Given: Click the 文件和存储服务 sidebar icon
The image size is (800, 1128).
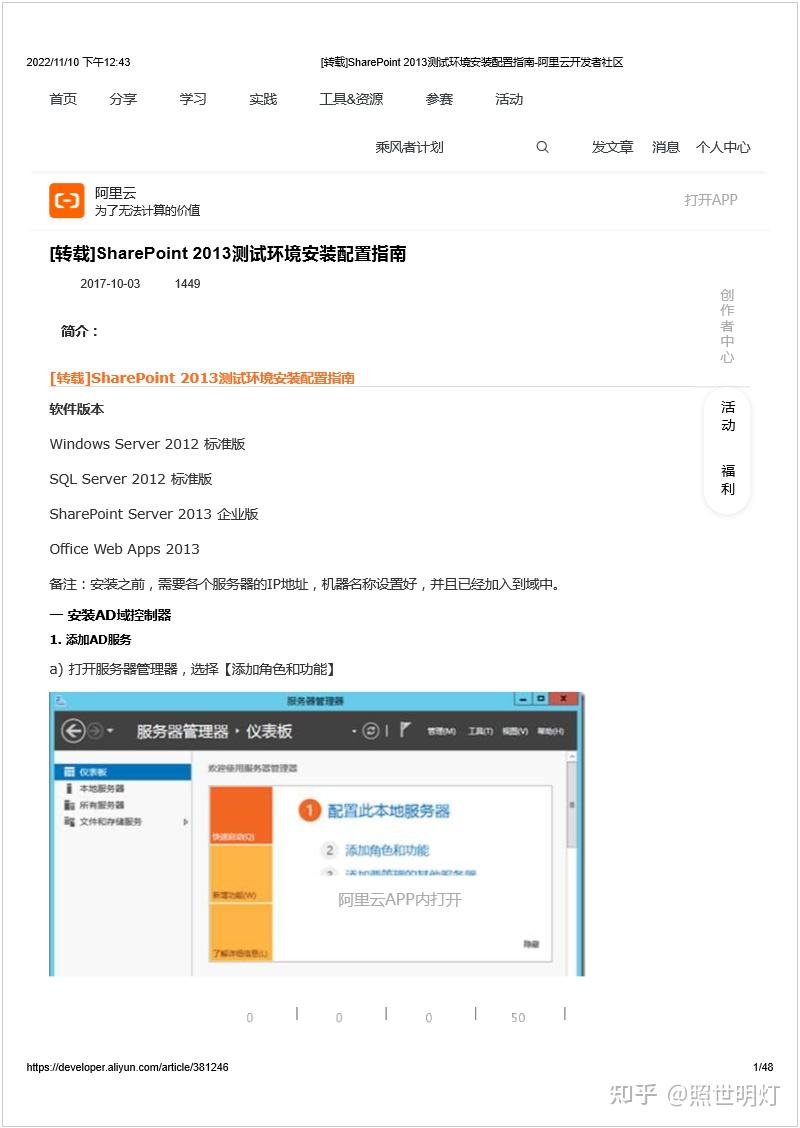Looking at the screenshot, I should point(69,822).
